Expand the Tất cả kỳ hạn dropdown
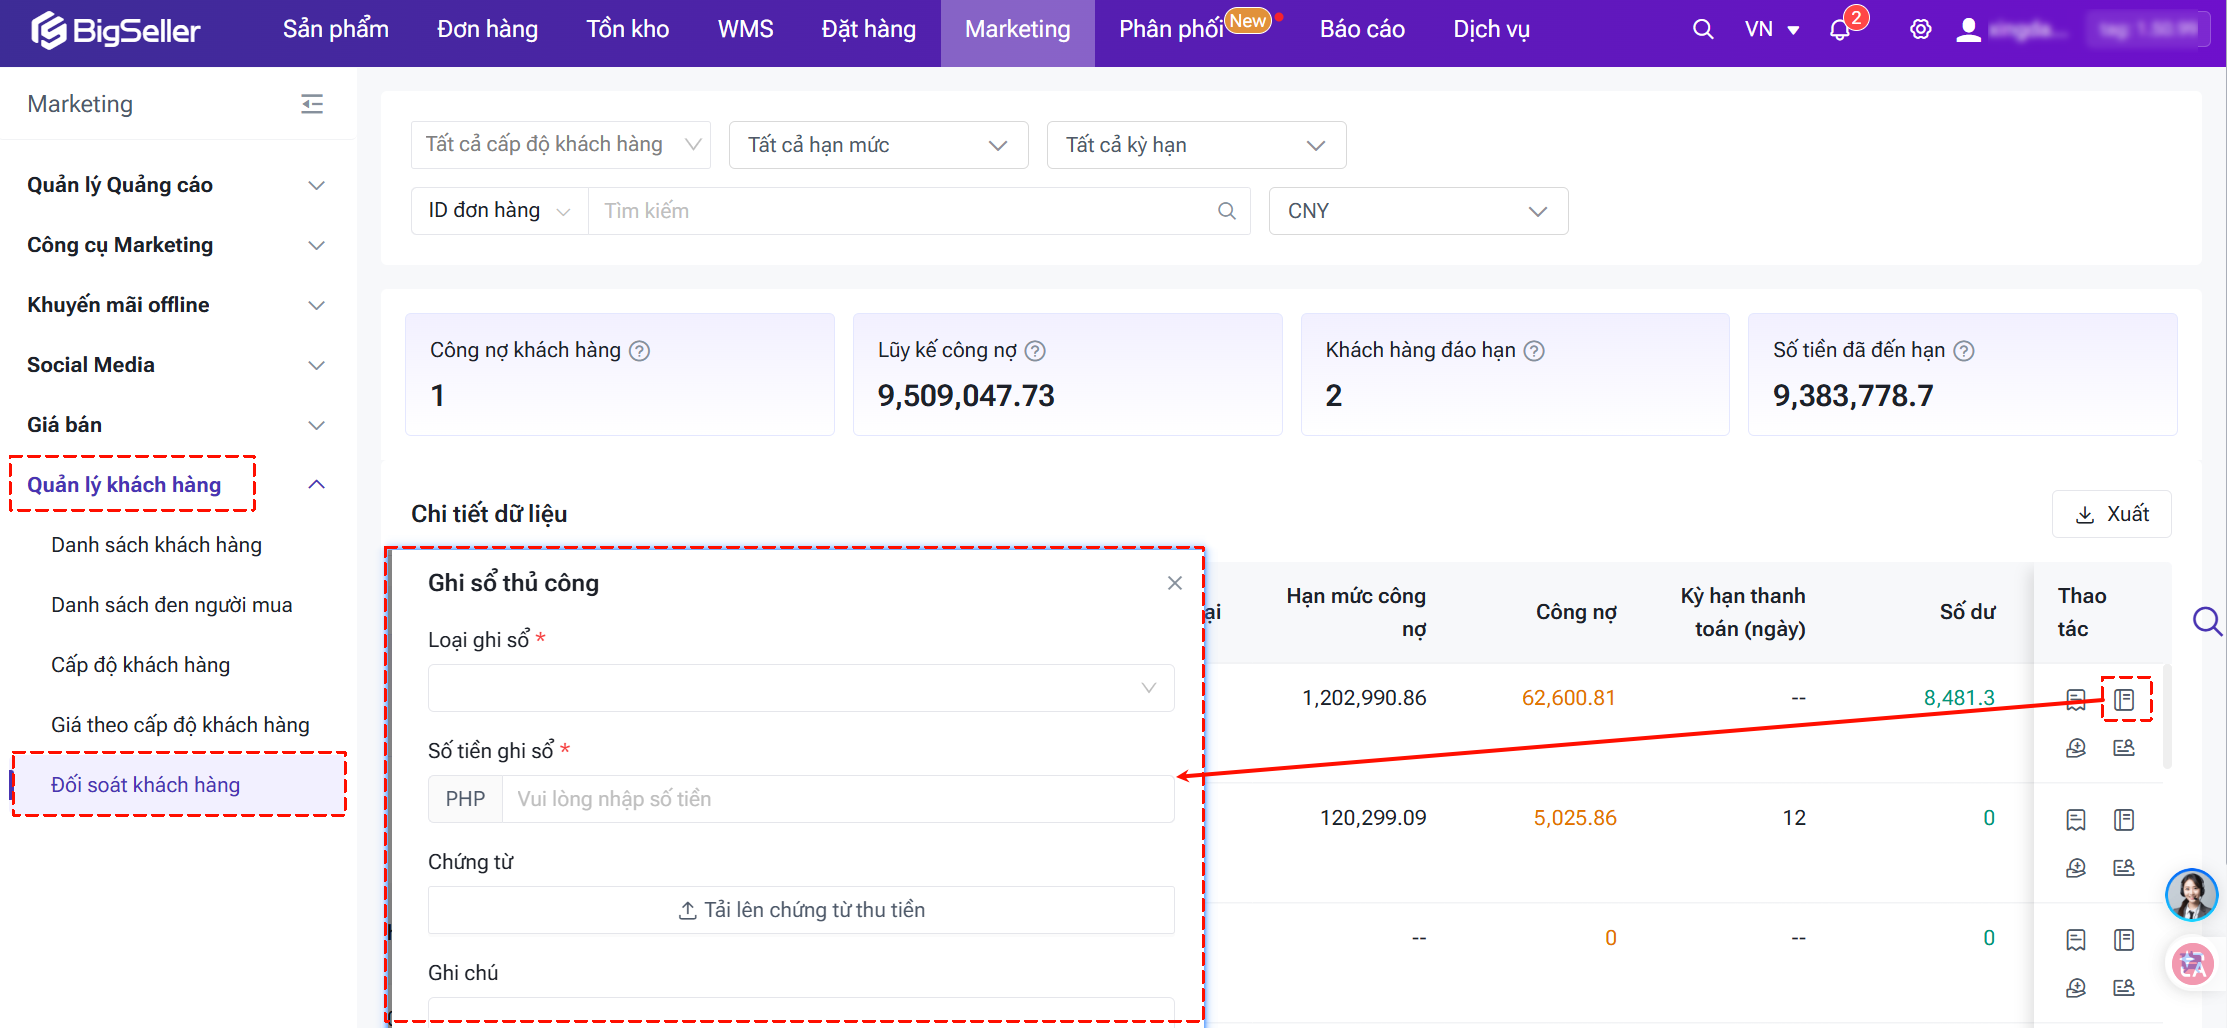 (1196, 145)
